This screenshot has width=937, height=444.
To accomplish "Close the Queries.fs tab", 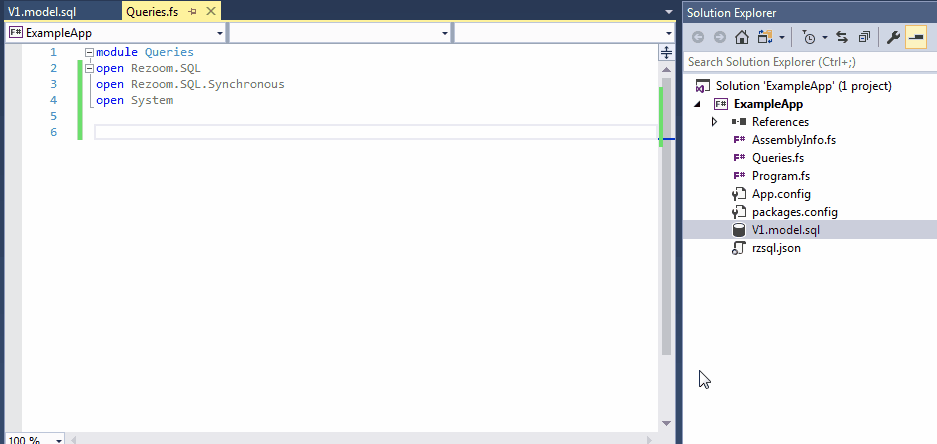I will pyautogui.click(x=210, y=11).
